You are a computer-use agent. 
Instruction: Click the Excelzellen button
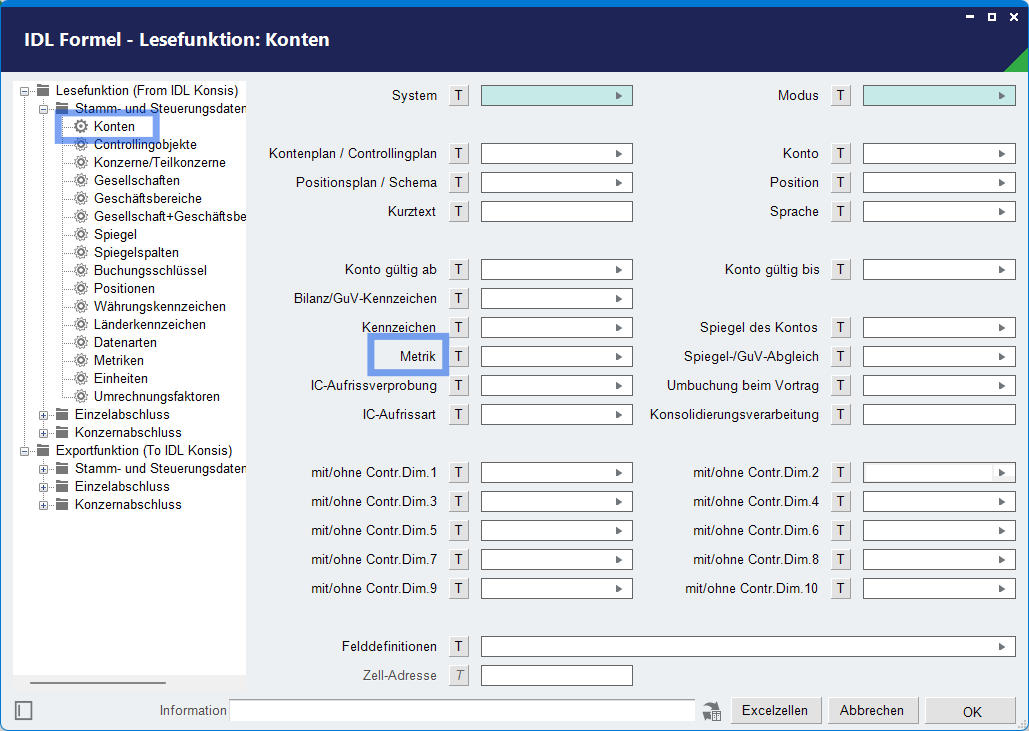click(775, 711)
